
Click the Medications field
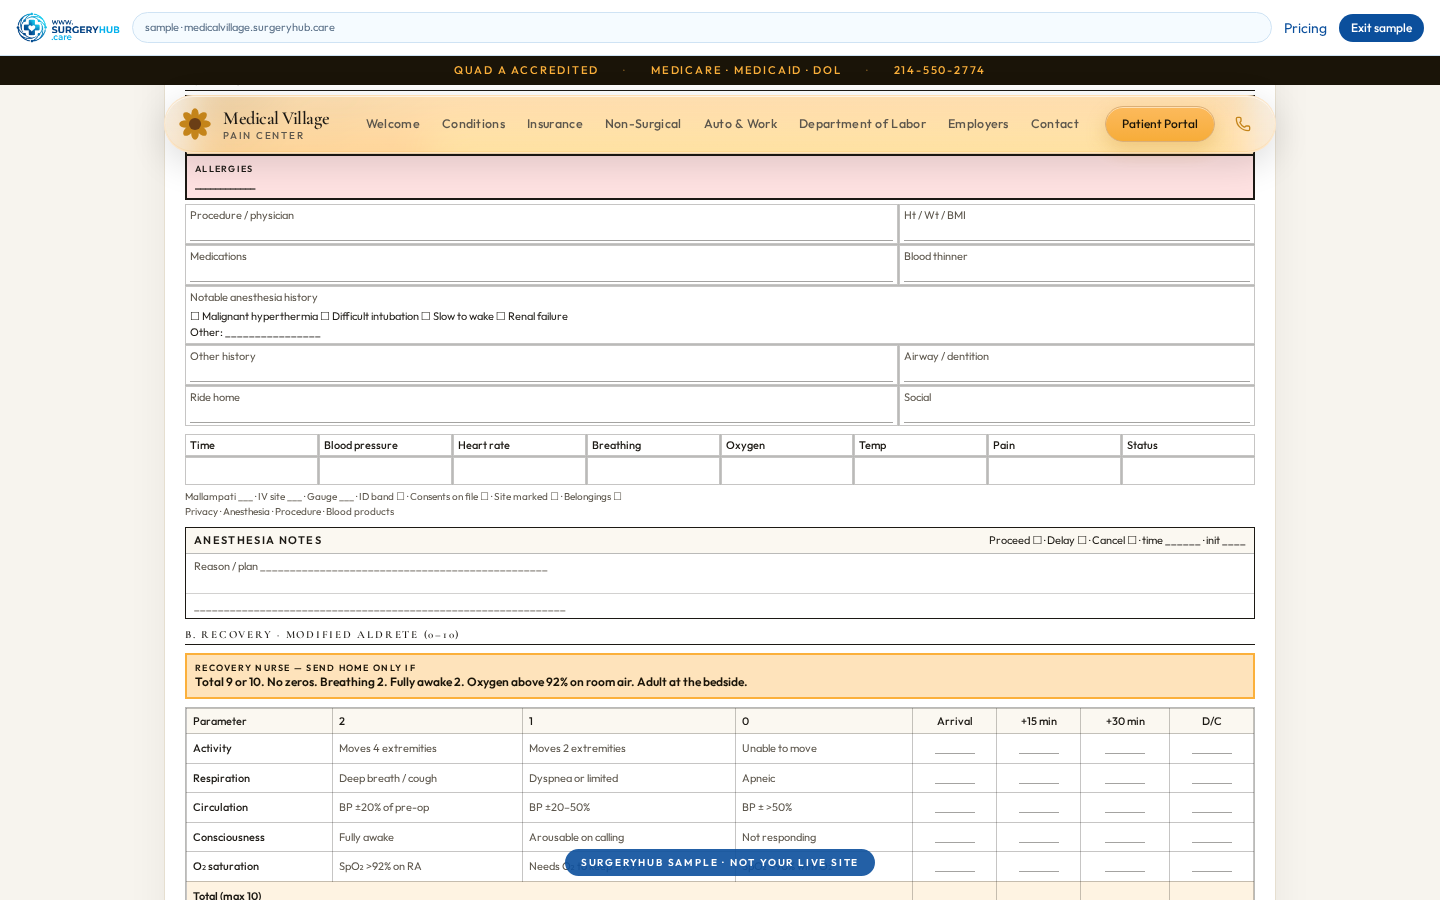pyautogui.click(x=541, y=265)
